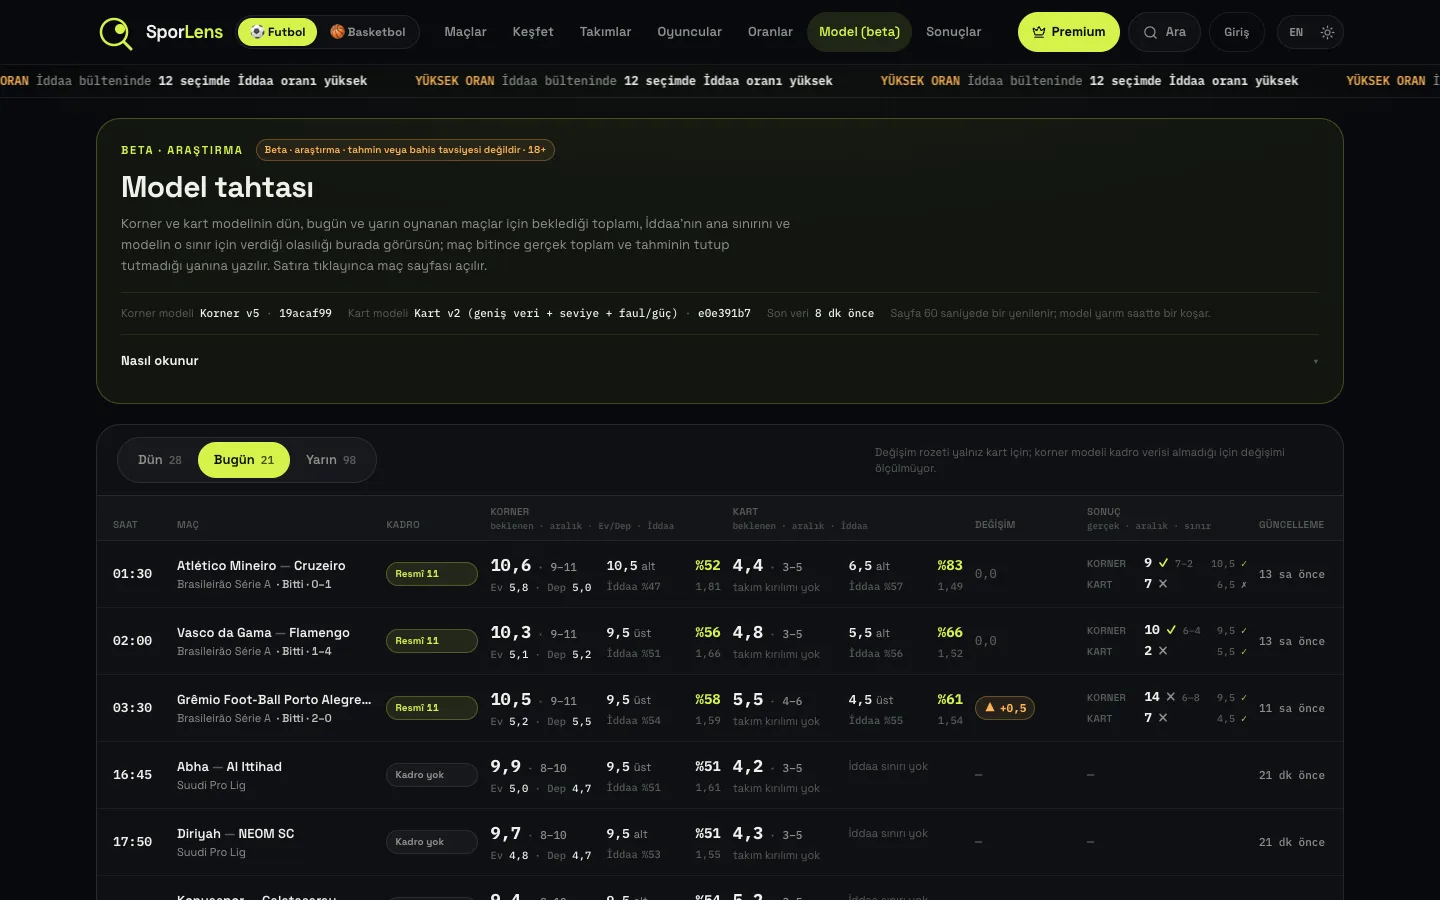Screen dimensions: 1440x900
Task: Open the Ara search button
Action: point(1165,32)
